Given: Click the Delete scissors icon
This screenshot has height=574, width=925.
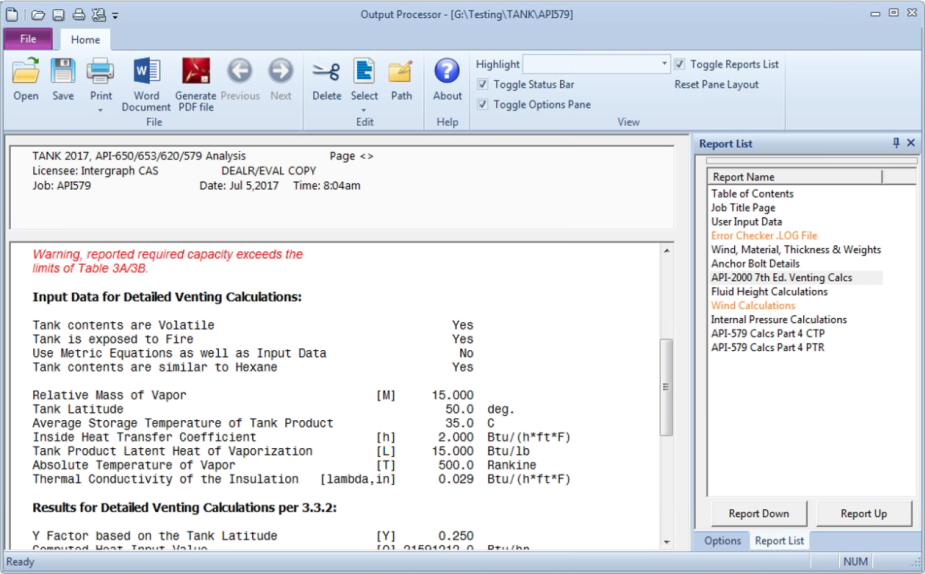Looking at the screenshot, I should (x=326, y=72).
